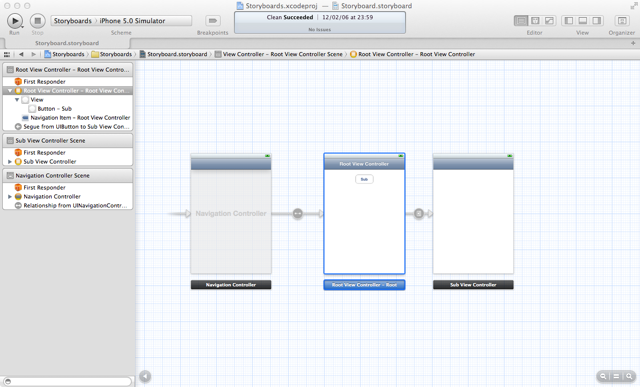Switch to the Assistant editor icon
Screen dimensions: 640x387
[x=535, y=20]
